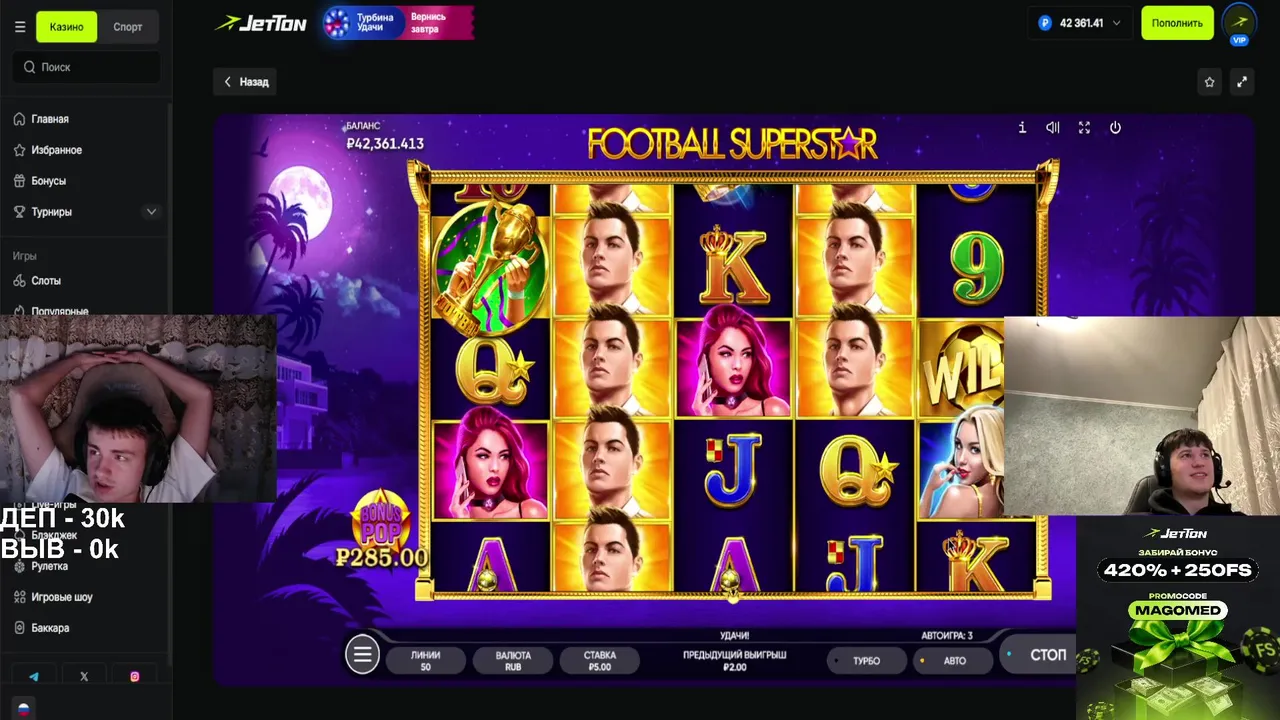Open the Telegram social icon
The height and width of the screenshot is (720, 1280).
(x=34, y=677)
